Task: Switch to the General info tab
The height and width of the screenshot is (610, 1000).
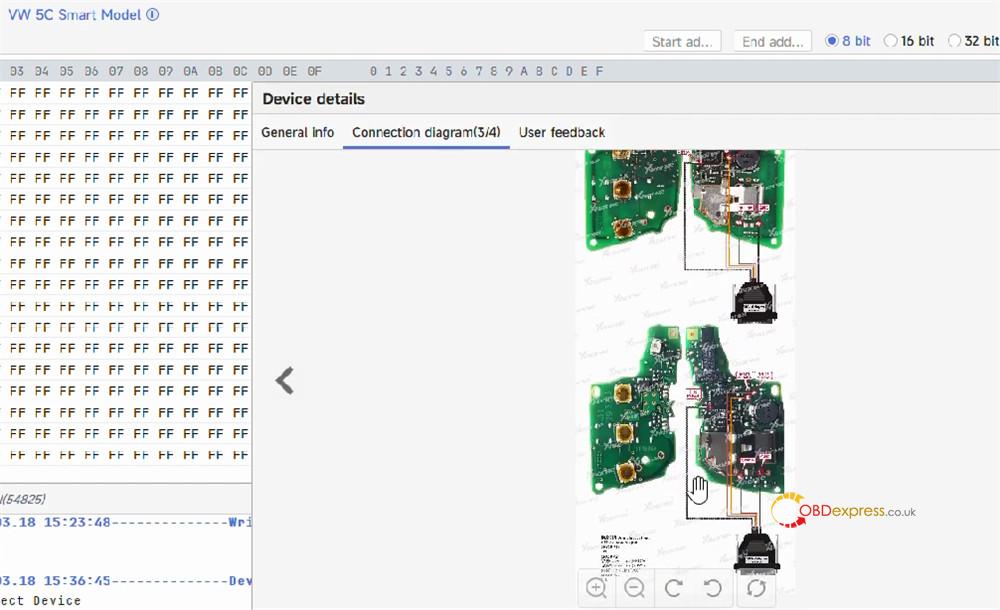Action: 297,132
